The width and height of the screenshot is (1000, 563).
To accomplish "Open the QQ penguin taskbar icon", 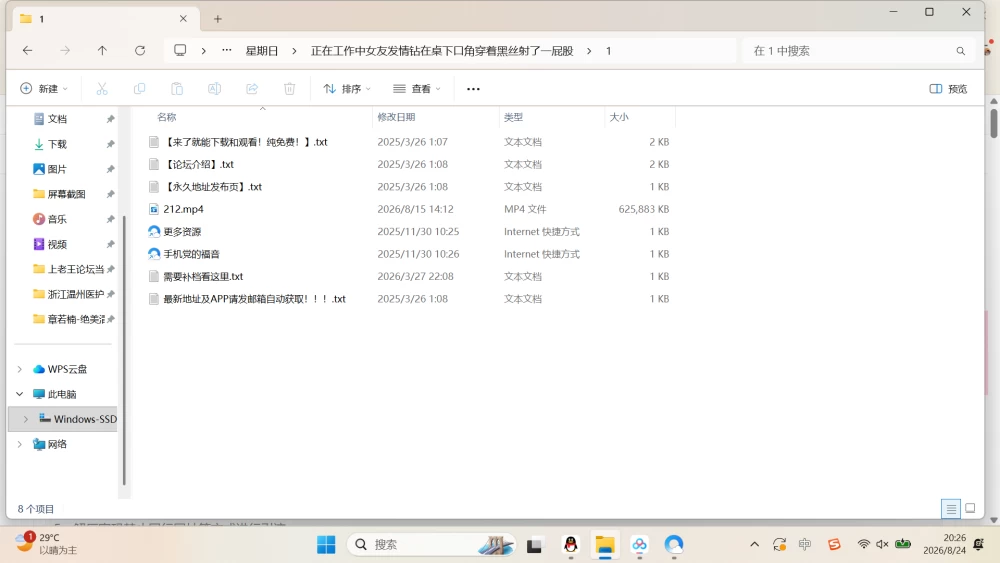I will tap(571, 544).
